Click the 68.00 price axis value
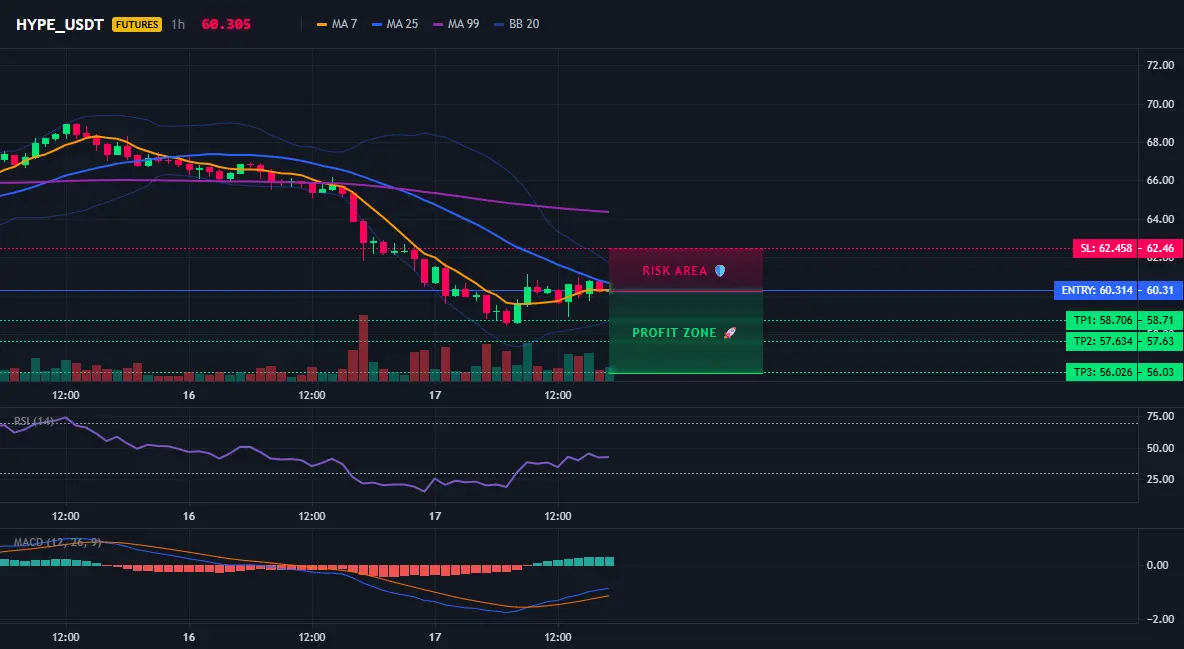 1160,142
